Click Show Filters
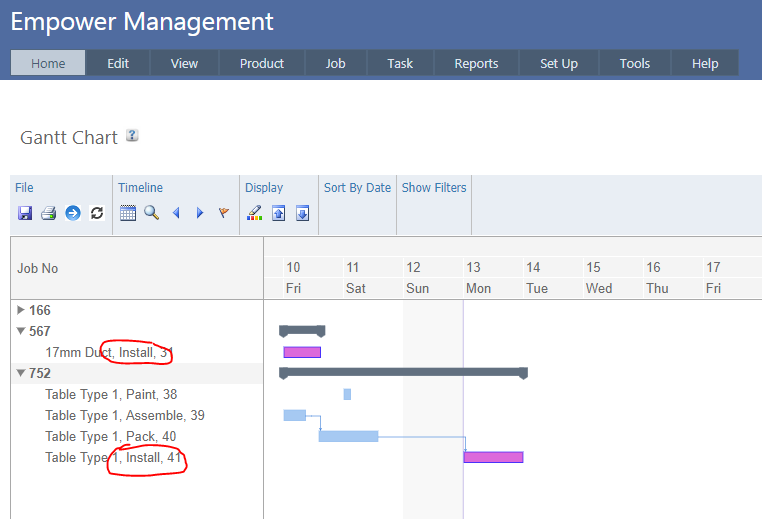The height and width of the screenshot is (519, 762). pos(434,187)
